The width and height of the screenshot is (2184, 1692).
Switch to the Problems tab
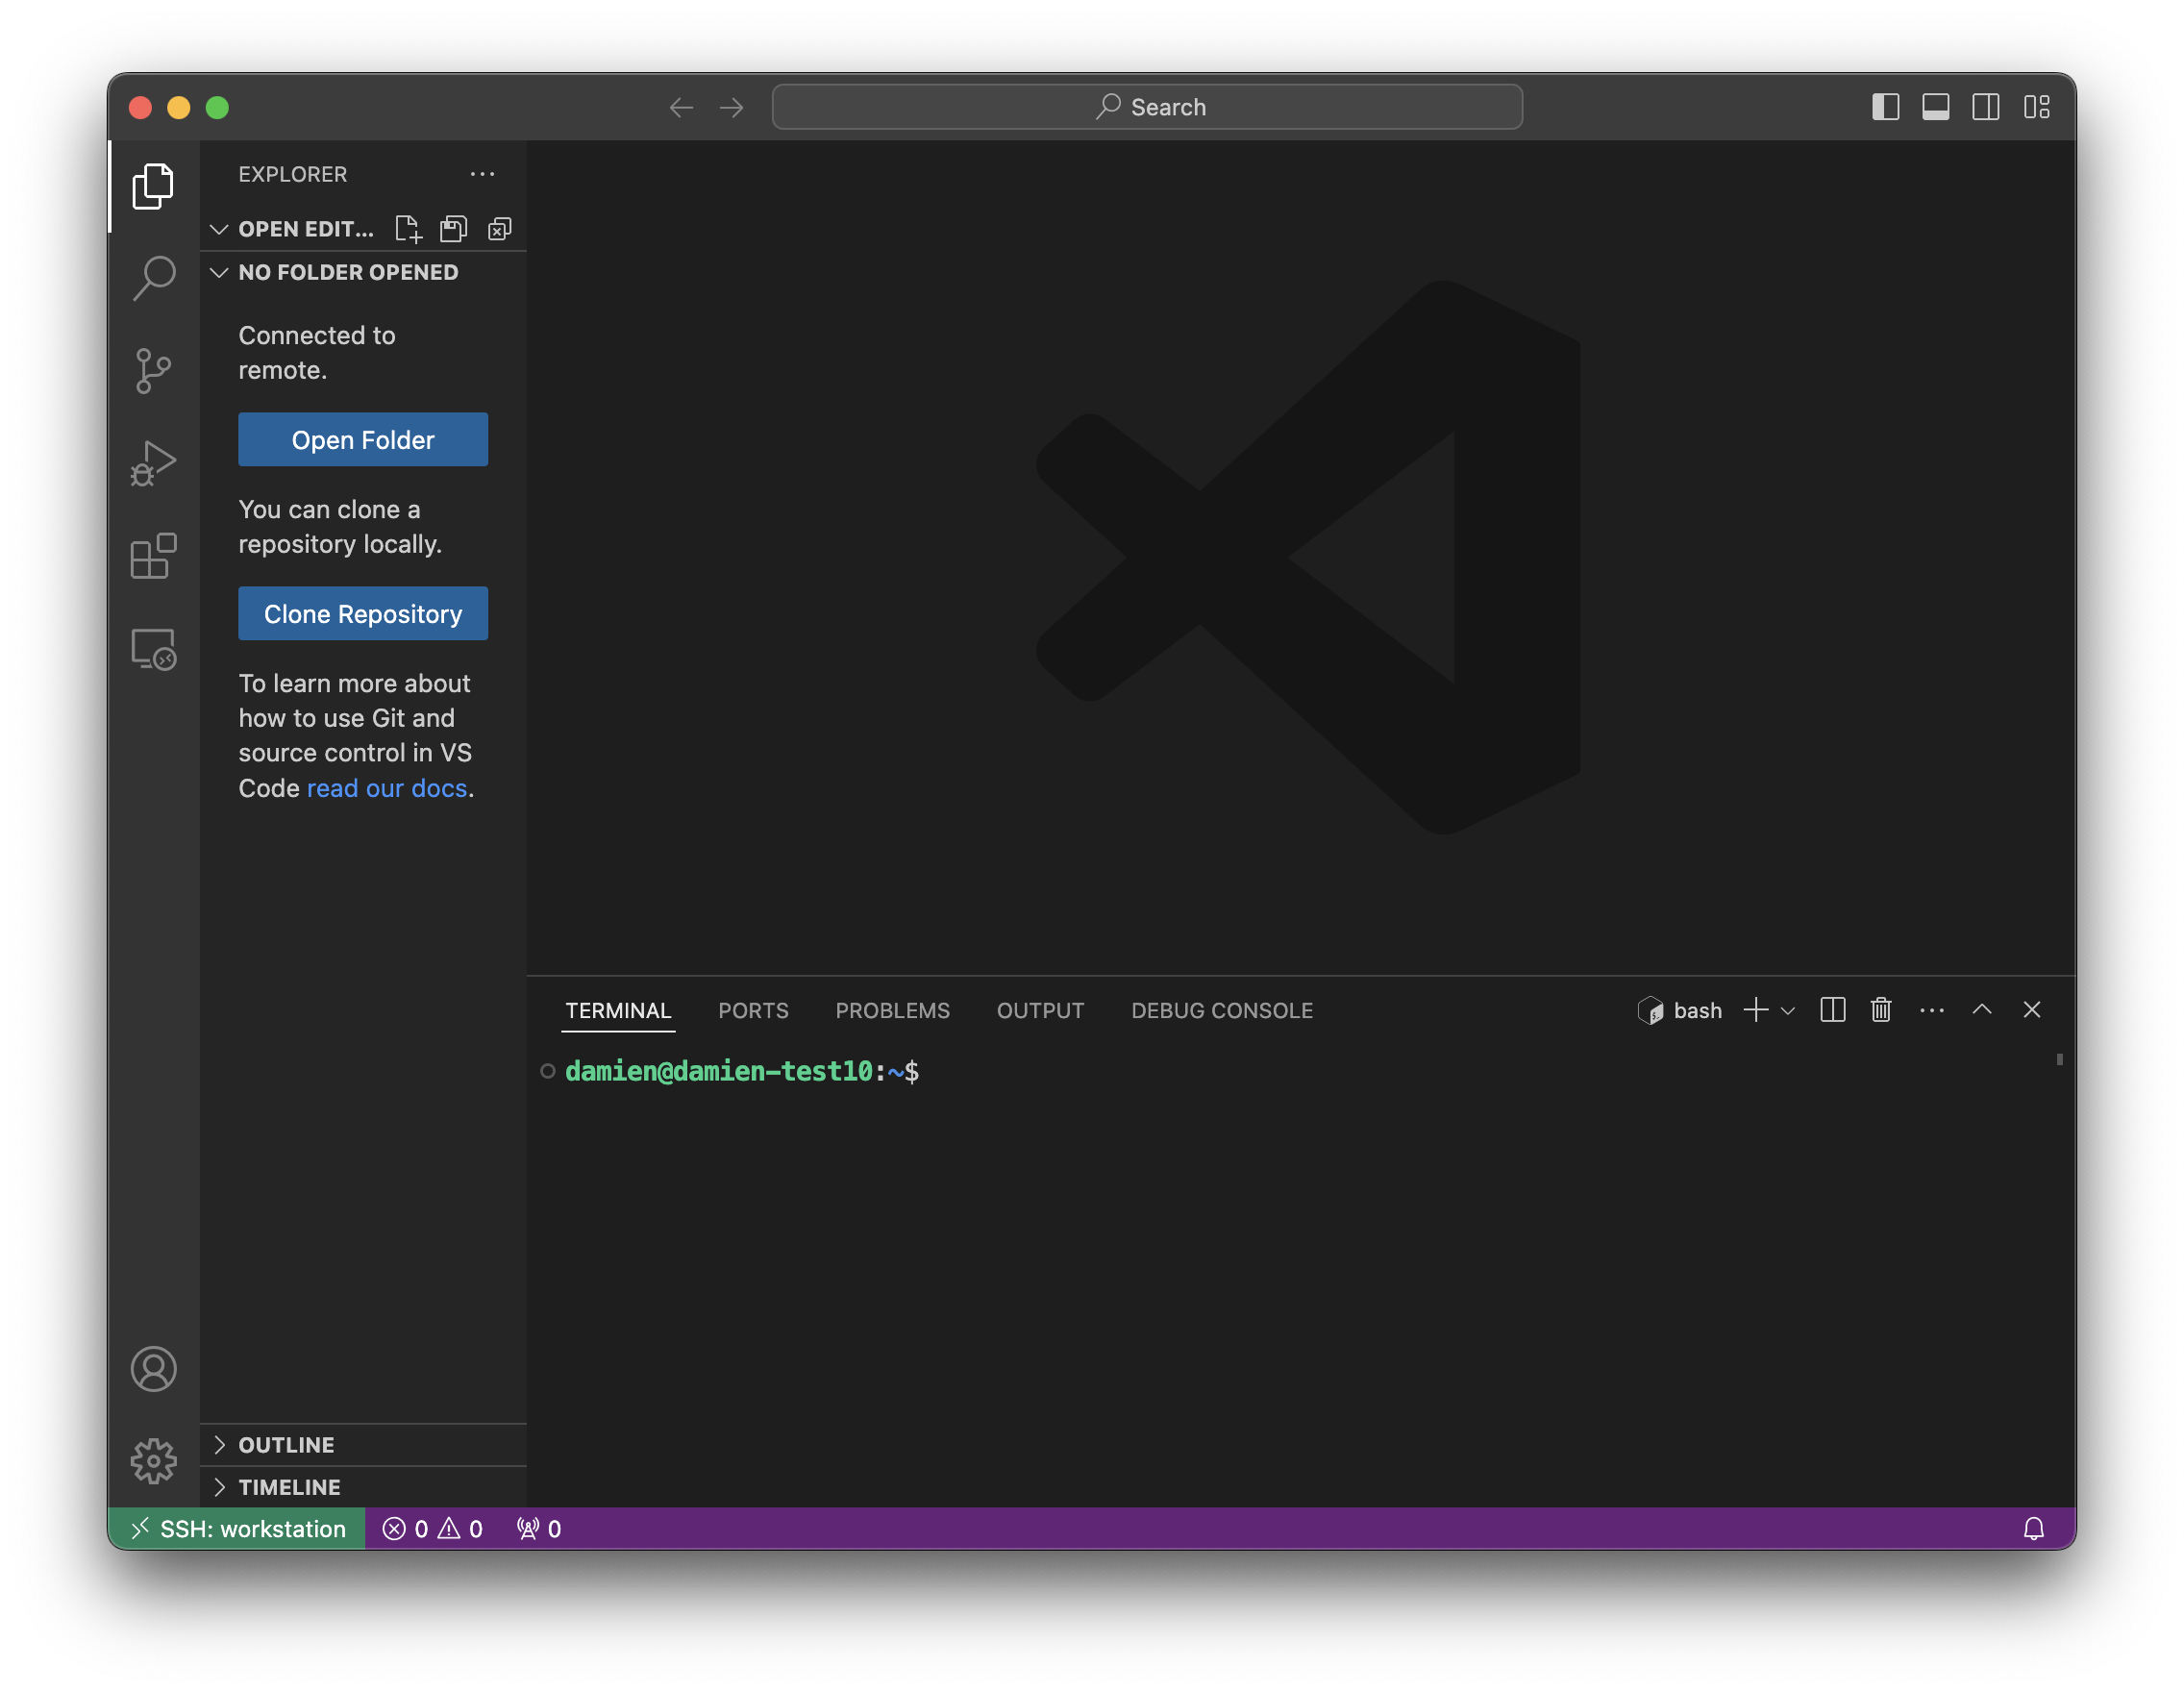click(x=892, y=1011)
